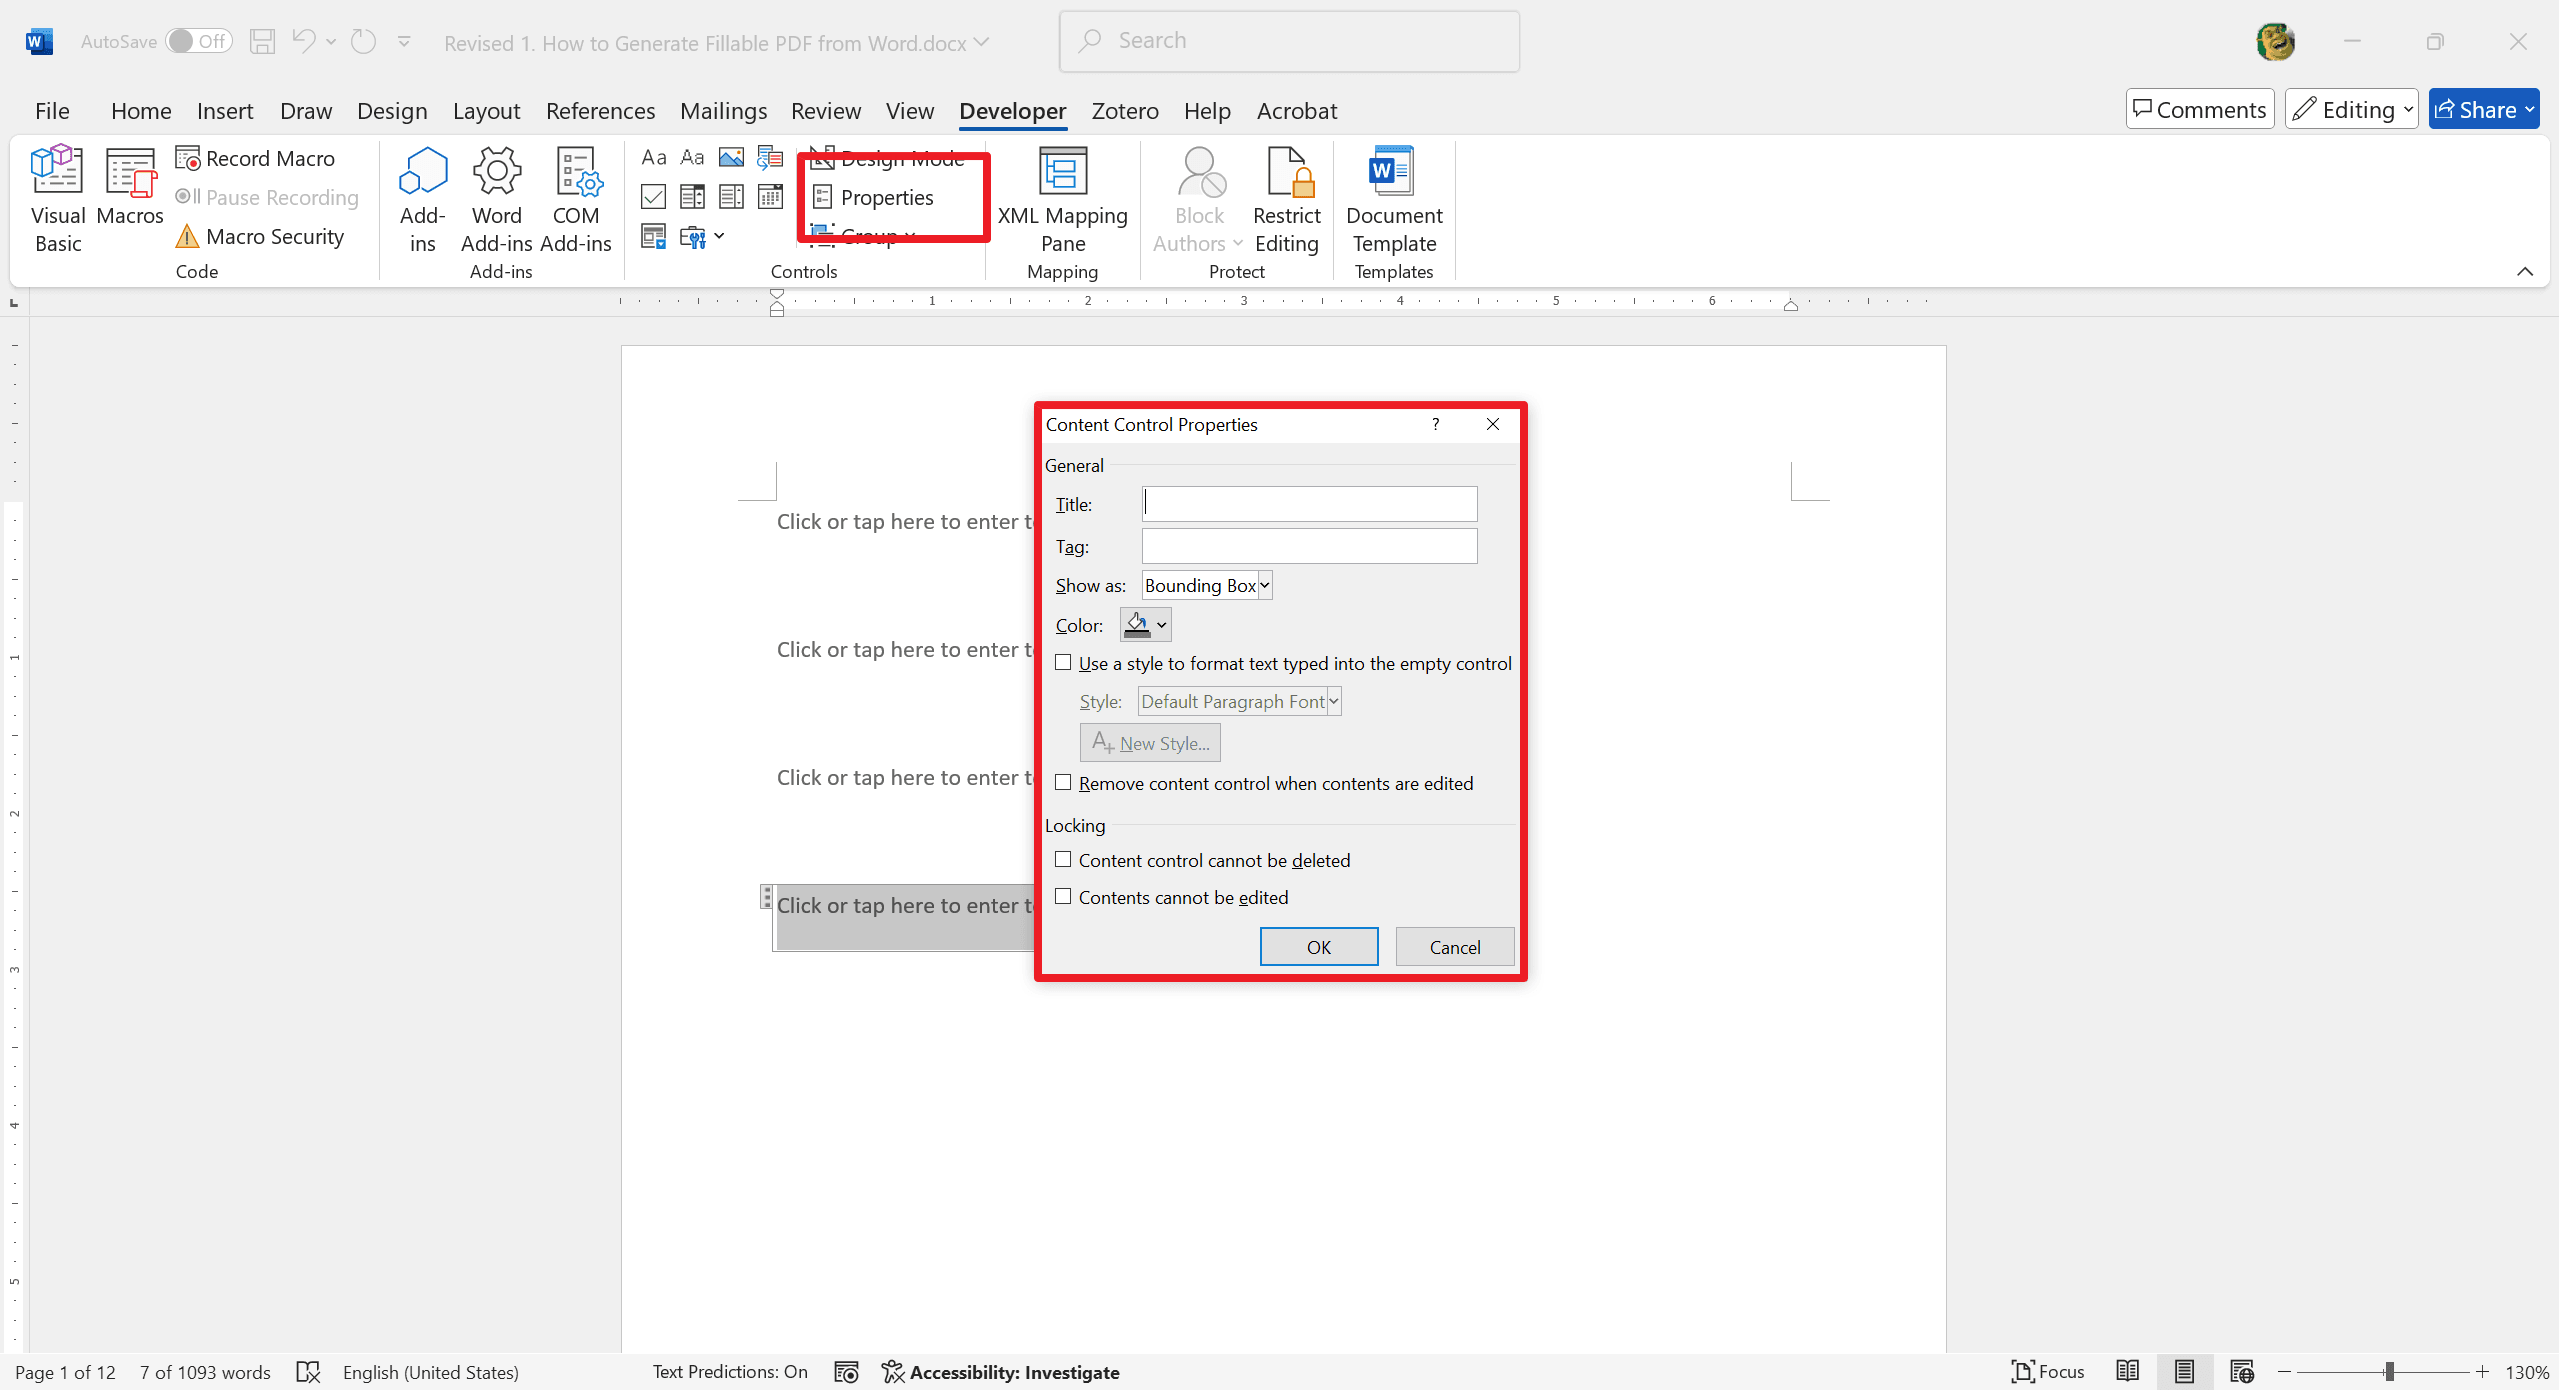The width and height of the screenshot is (2559, 1390).
Task: Insert Picture content control
Action: tap(731, 157)
